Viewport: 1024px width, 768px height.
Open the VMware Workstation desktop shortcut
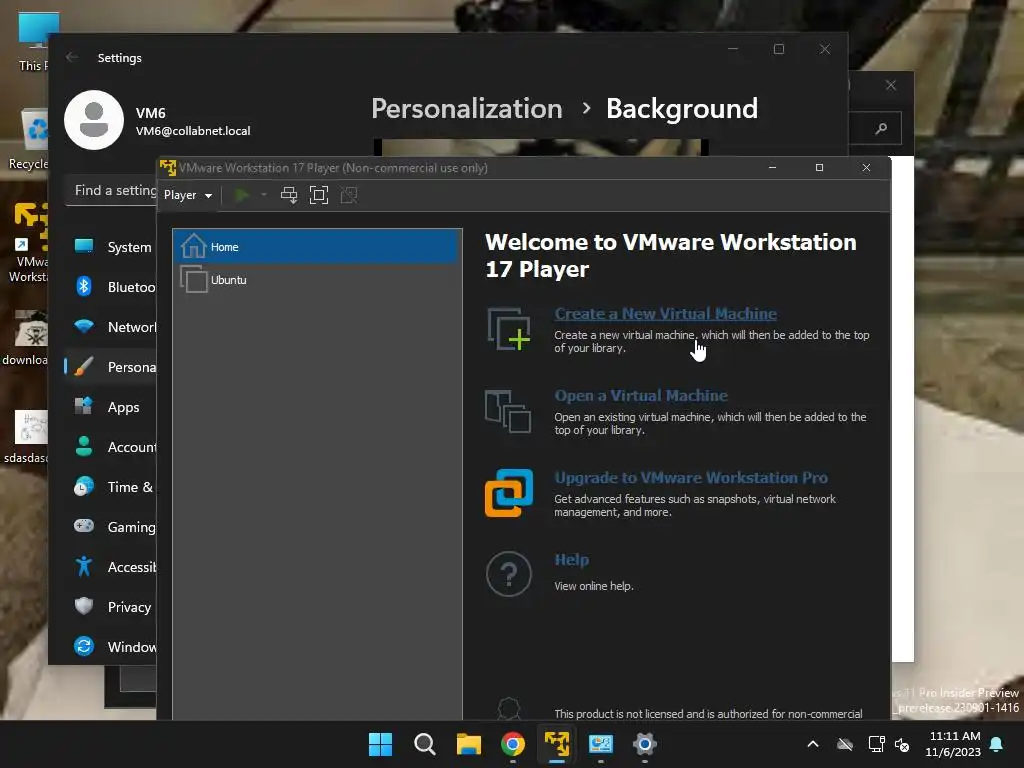[30, 243]
